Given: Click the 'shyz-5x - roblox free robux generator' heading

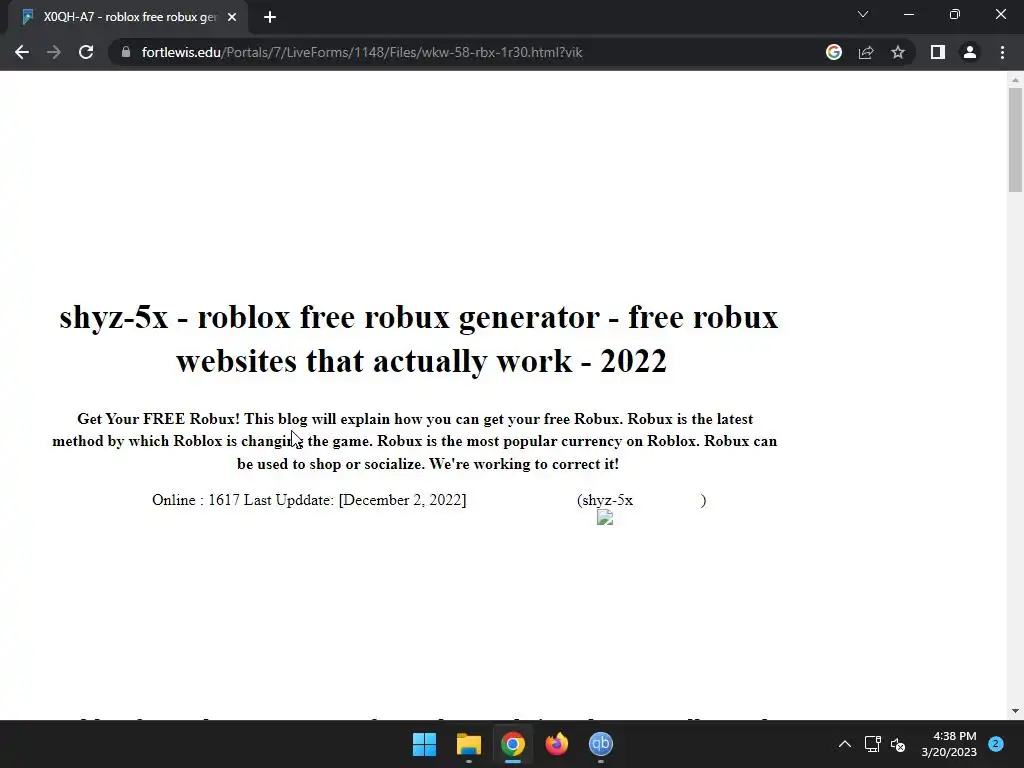Looking at the screenshot, I should [419, 339].
